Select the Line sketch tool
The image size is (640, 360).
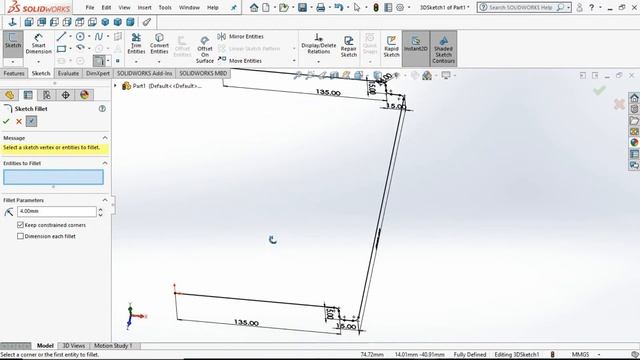(62, 37)
